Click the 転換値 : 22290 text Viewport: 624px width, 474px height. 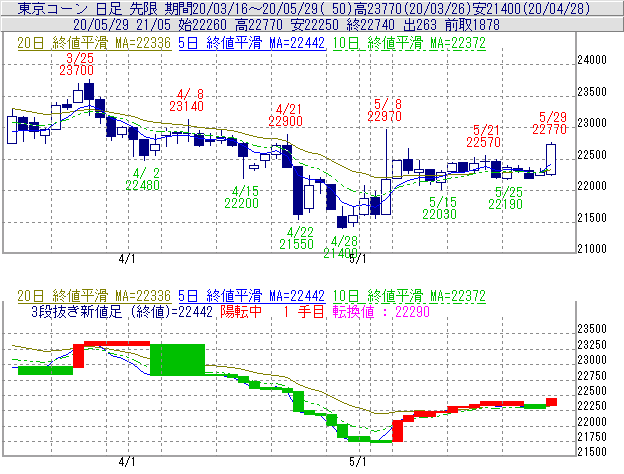(381, 312)
